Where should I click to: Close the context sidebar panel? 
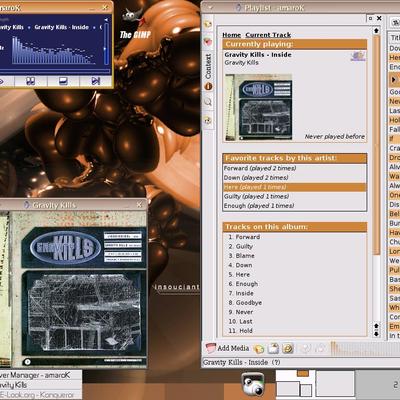coord(379,18)
